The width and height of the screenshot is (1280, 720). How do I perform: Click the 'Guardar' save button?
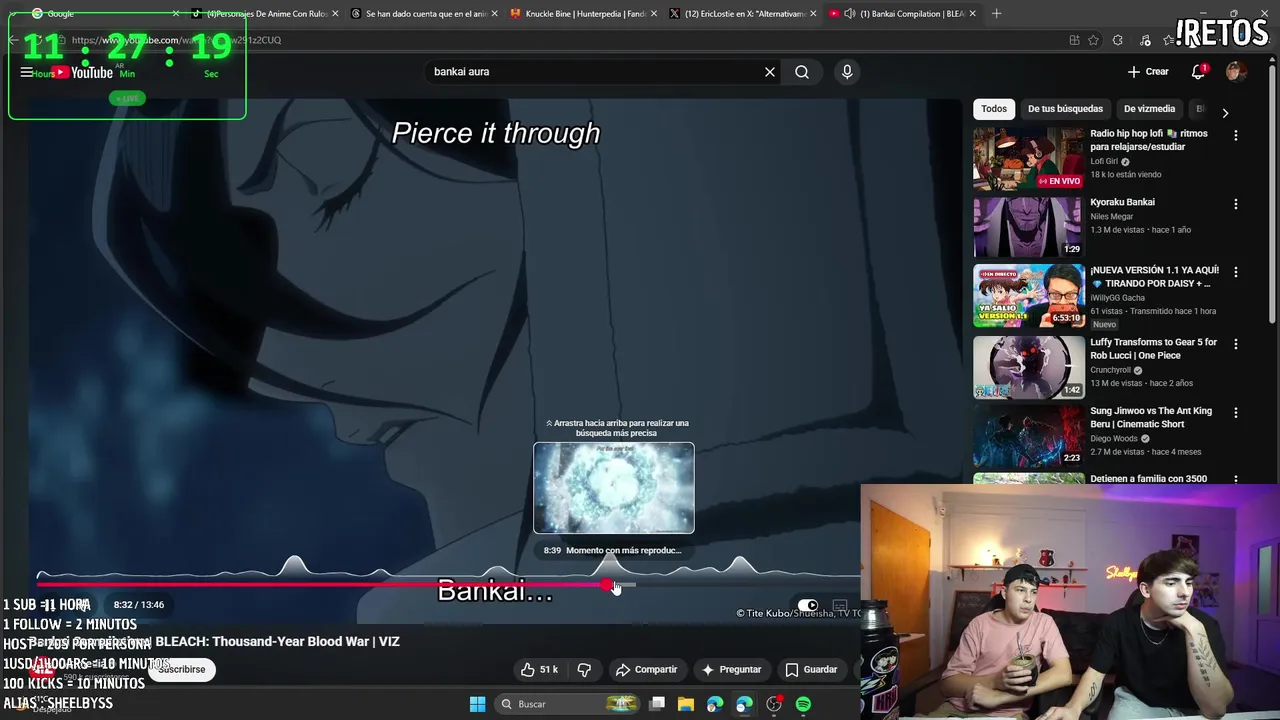pyautogui.click(x=811, y=669)
